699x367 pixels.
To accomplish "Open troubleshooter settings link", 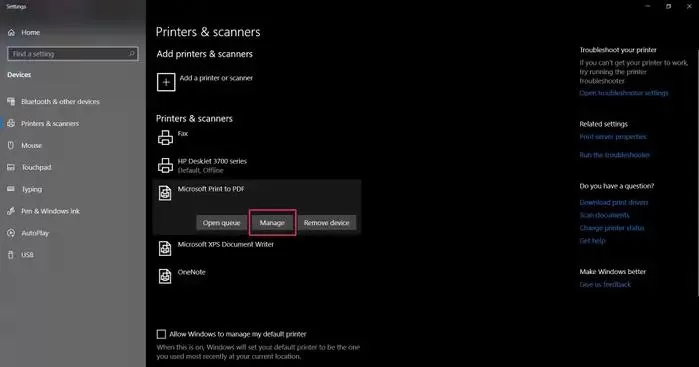I will pyautogui.click(x=624, y=93).
